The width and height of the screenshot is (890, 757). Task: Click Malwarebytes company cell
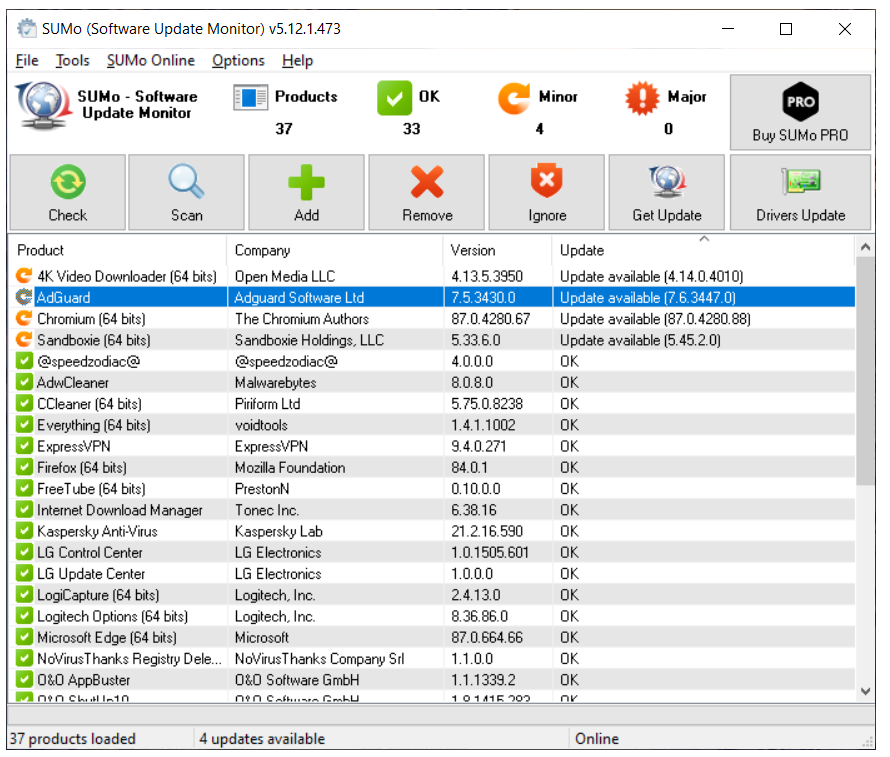click(x=275, y=382)
